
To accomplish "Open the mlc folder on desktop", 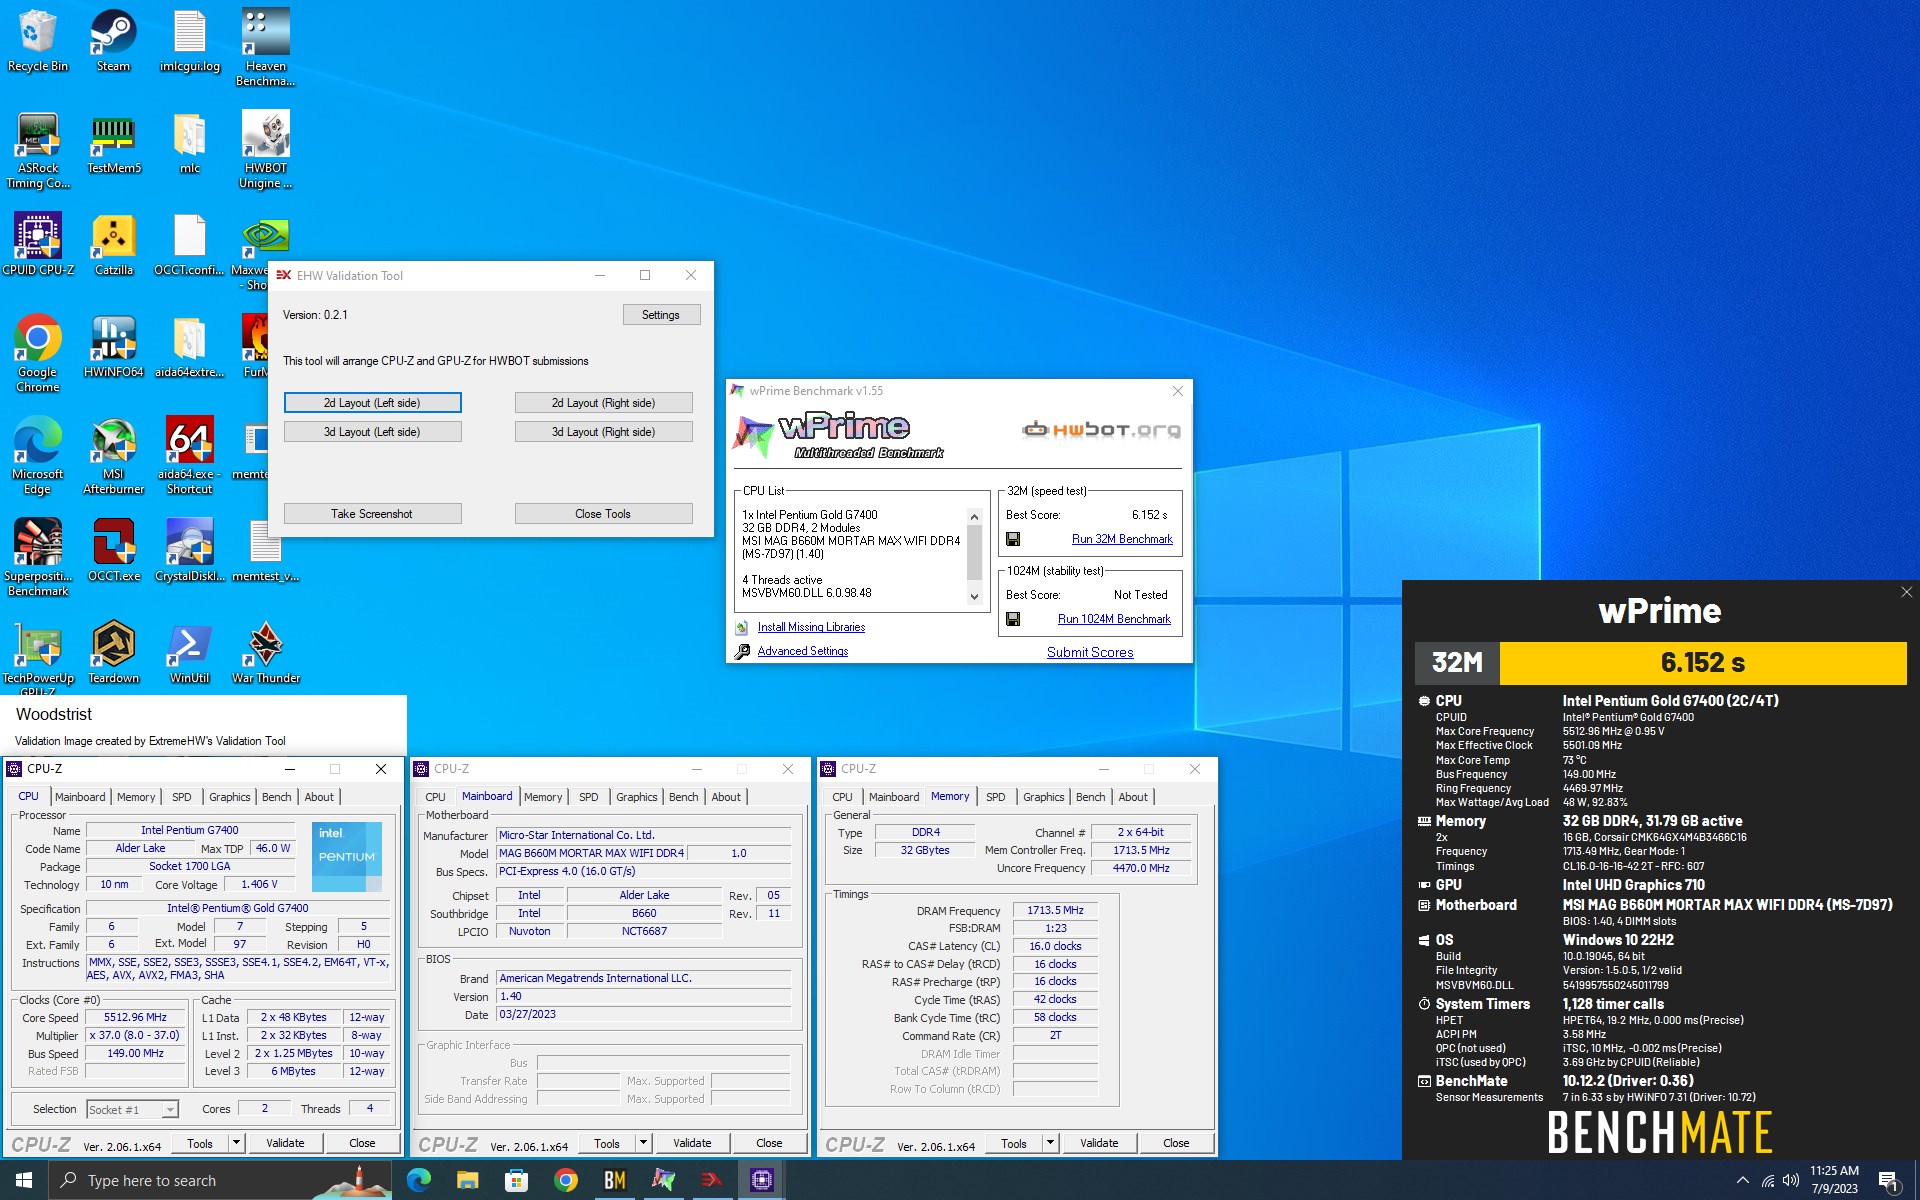I will (x=189, y=142).
